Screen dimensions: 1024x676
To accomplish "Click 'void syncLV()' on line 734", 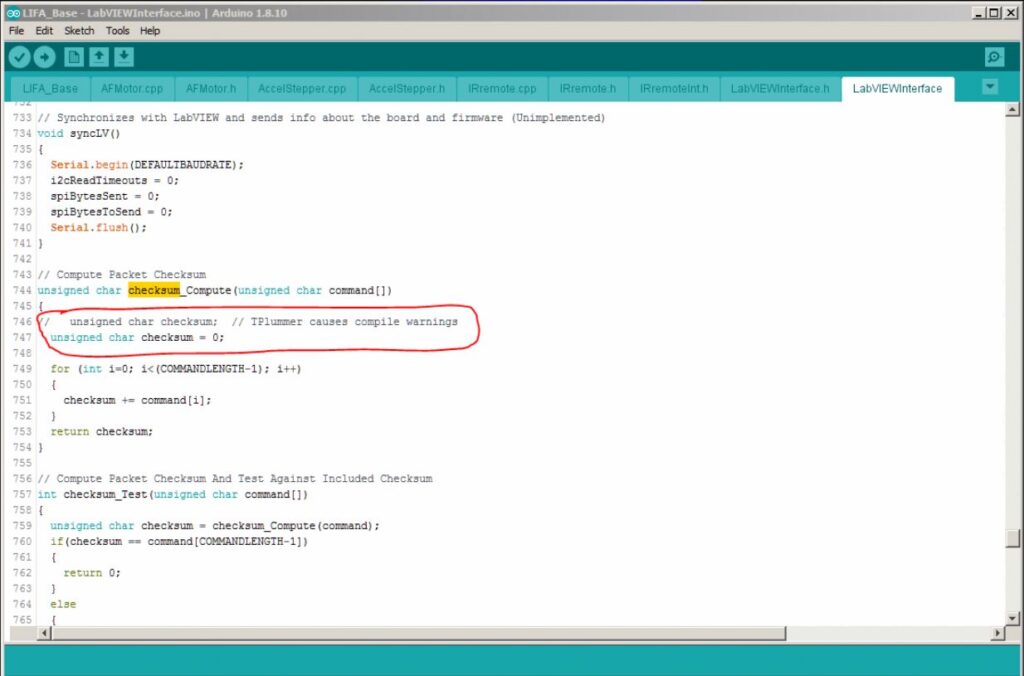I will pyautogui.click(x=79, y=133).
